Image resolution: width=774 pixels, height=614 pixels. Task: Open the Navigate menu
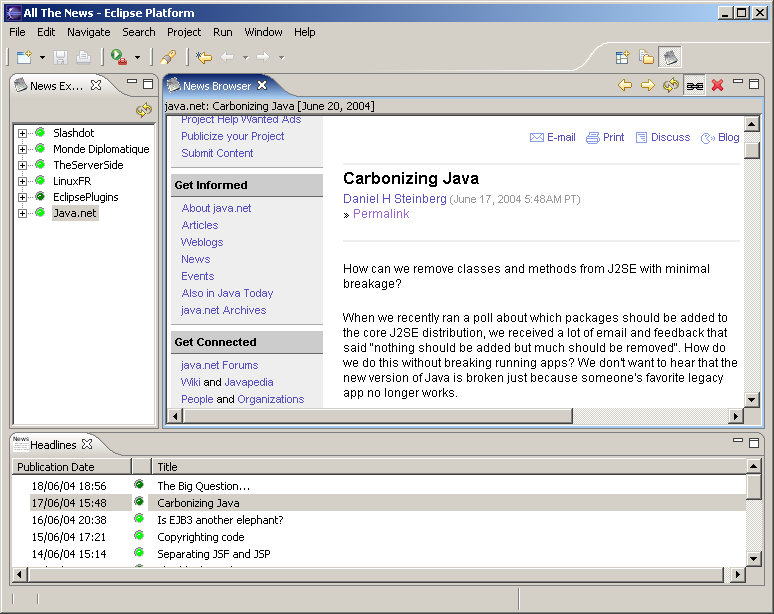(89, 32)
